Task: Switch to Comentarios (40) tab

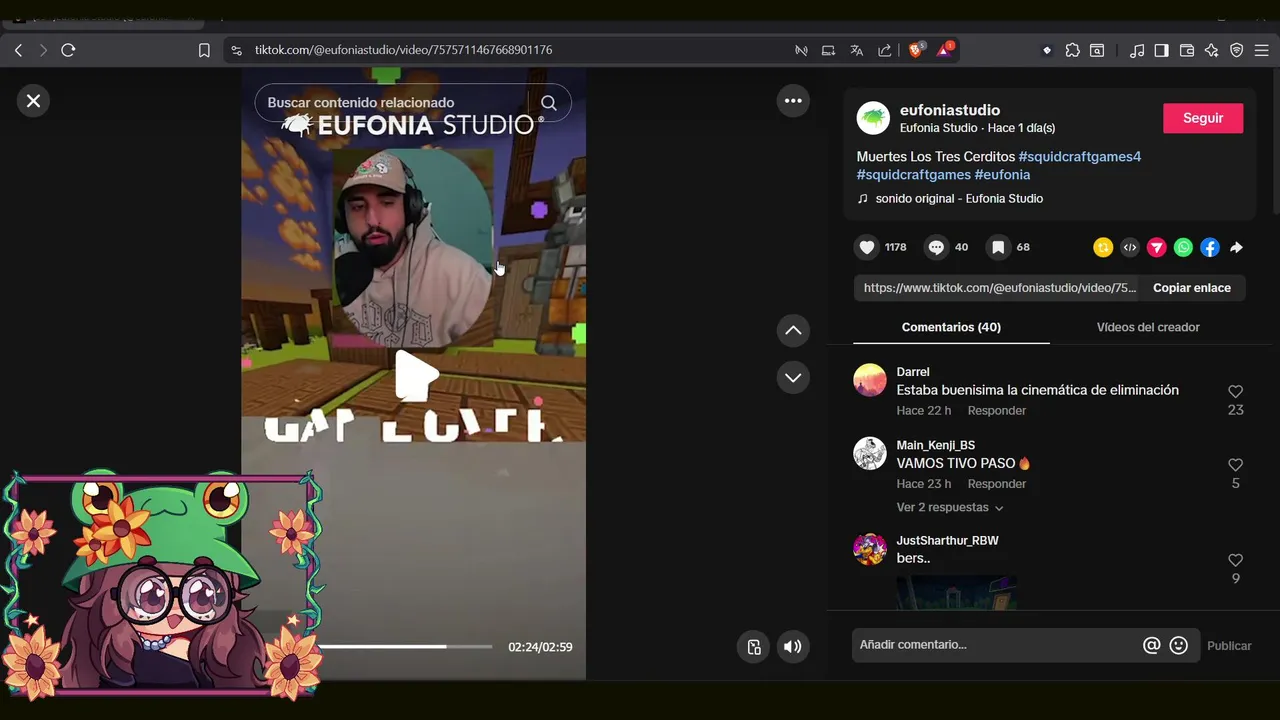Action: (x=951, y=327)
